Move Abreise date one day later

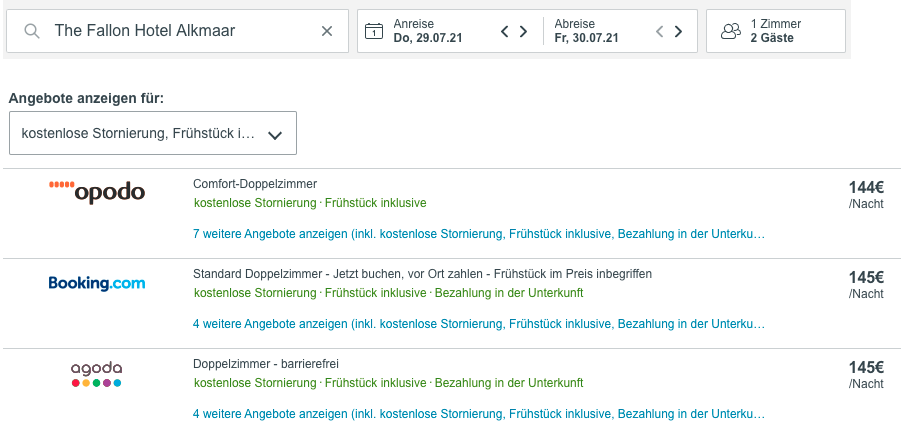pyautogui.click(x=678, y=31)
